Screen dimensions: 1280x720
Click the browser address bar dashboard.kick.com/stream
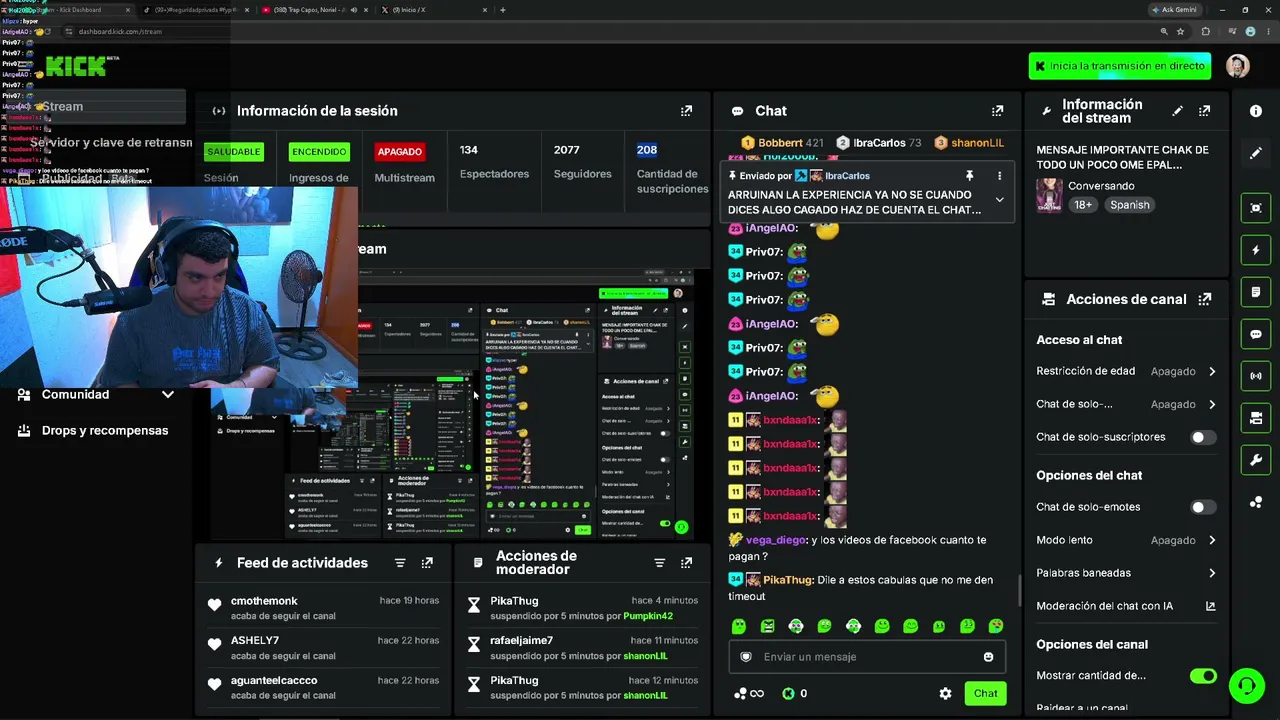point(120,31)
